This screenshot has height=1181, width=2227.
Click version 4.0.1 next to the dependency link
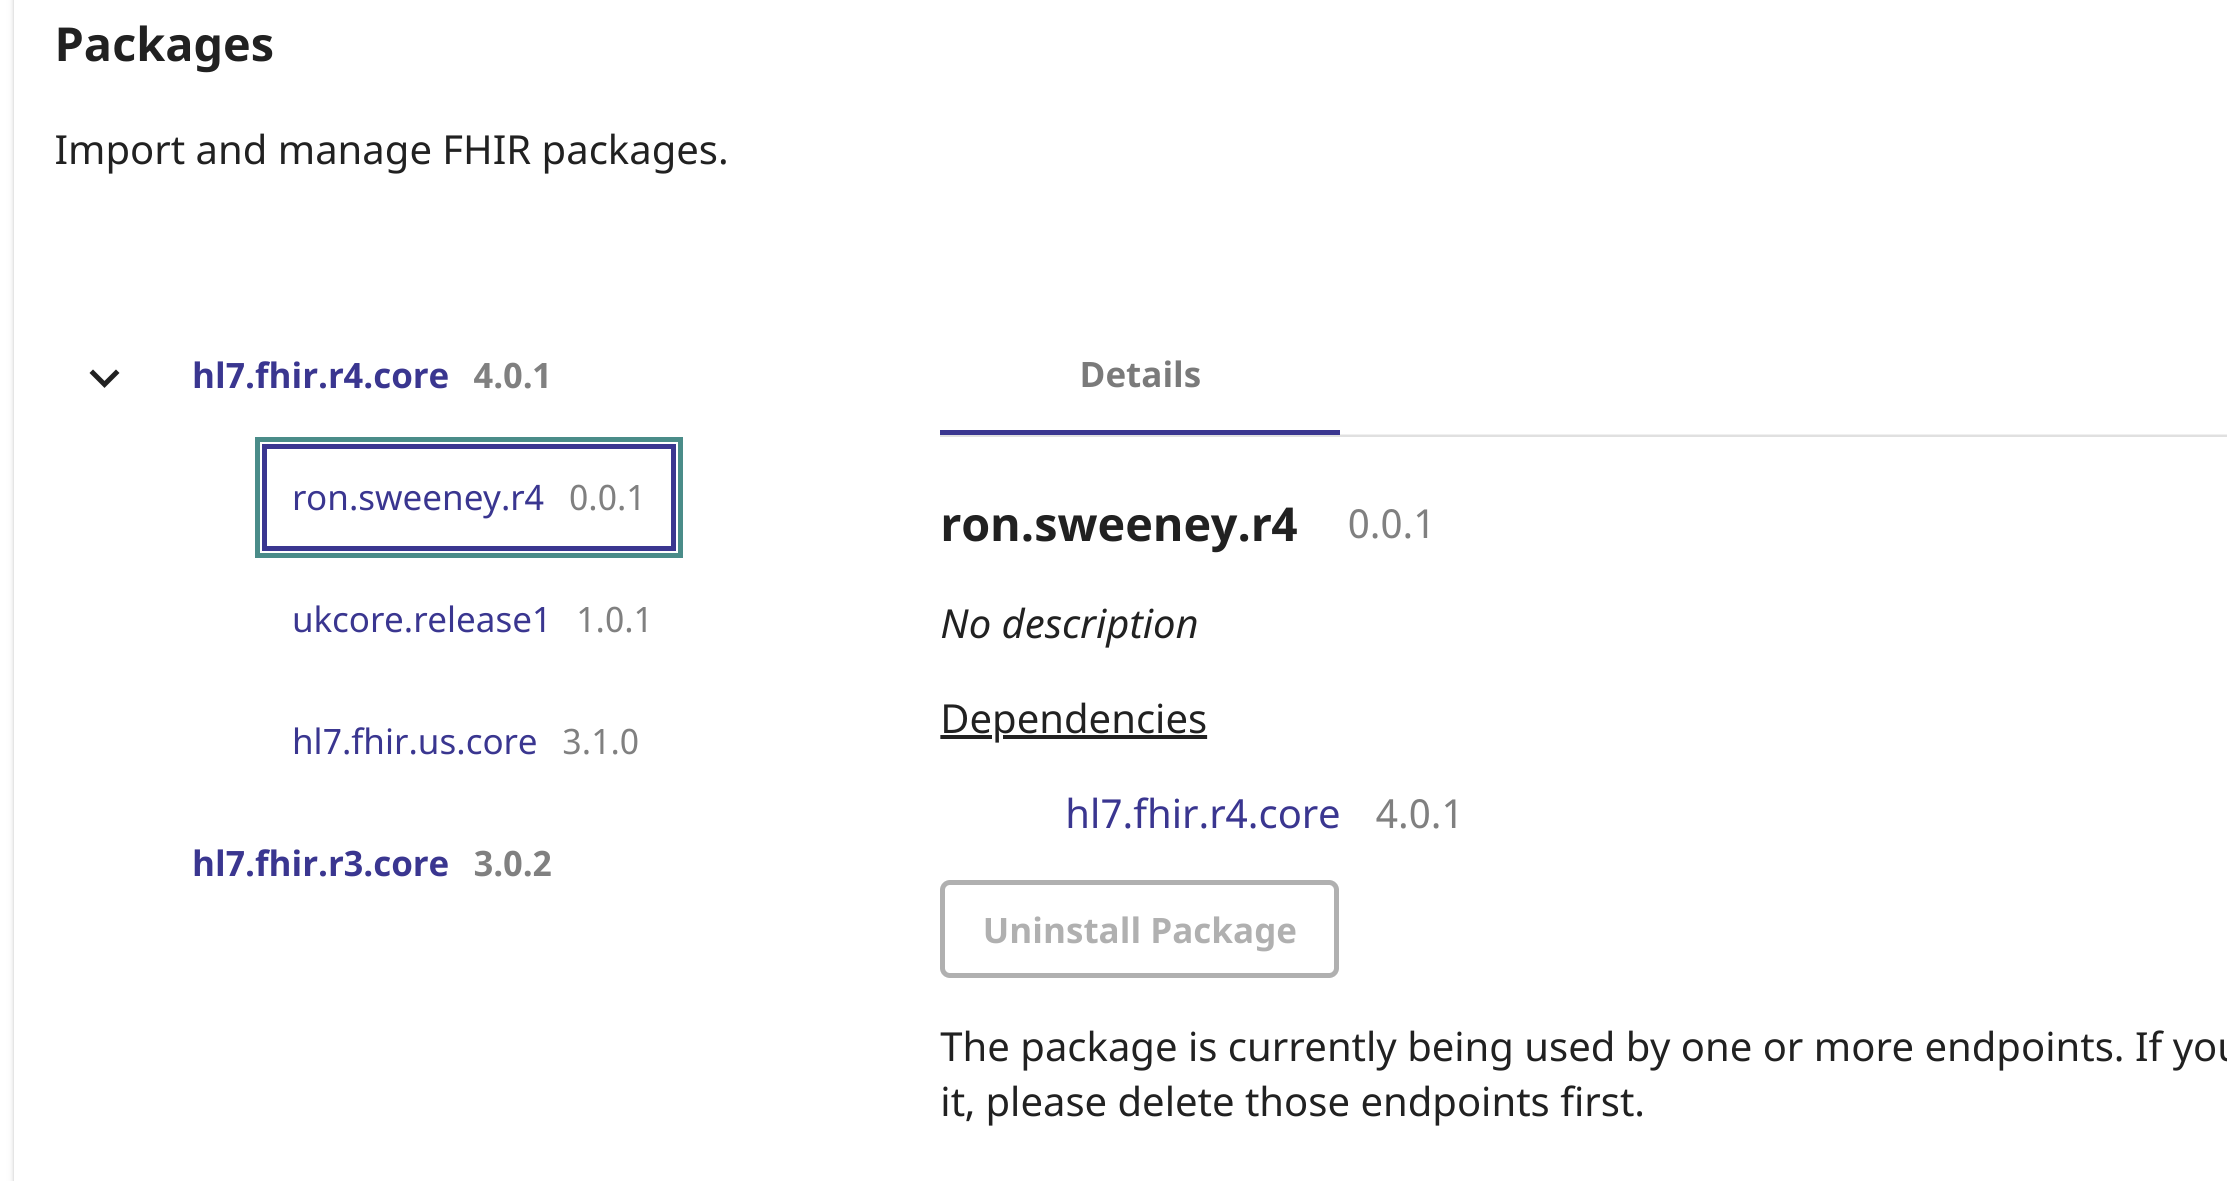pos(1418,814)
